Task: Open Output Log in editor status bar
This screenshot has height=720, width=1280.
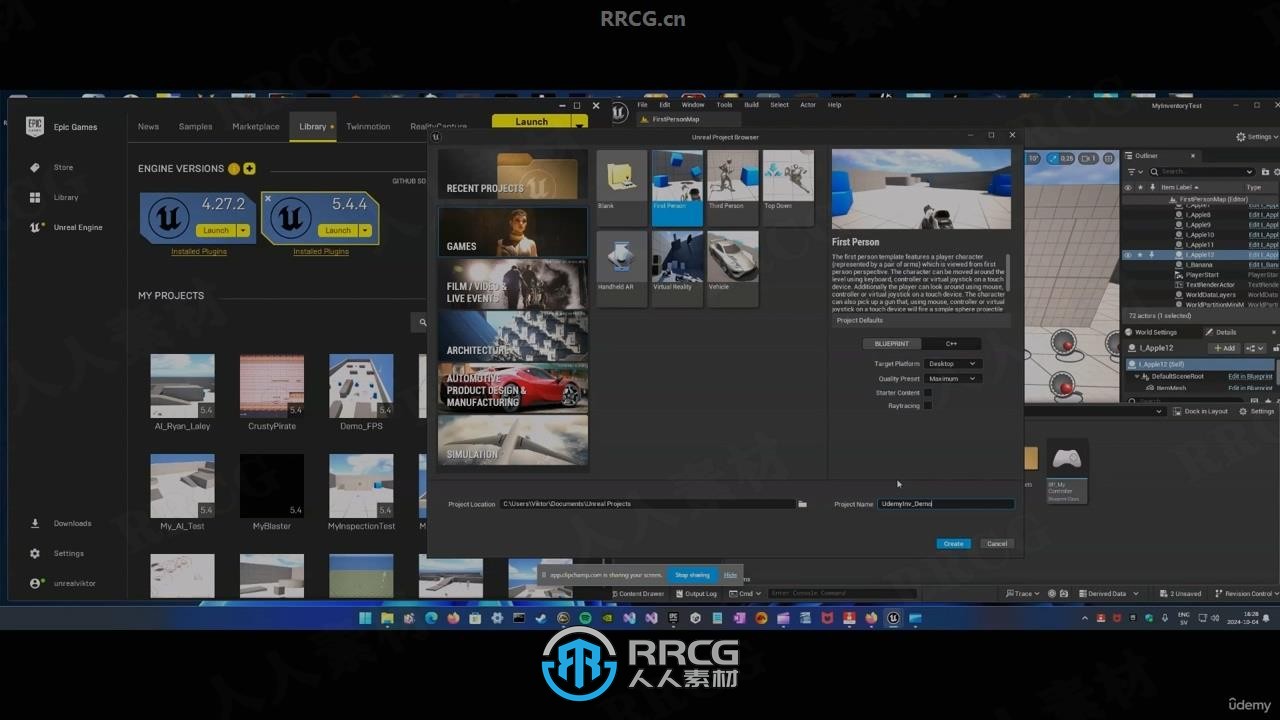Action: (x=696, y=594)
